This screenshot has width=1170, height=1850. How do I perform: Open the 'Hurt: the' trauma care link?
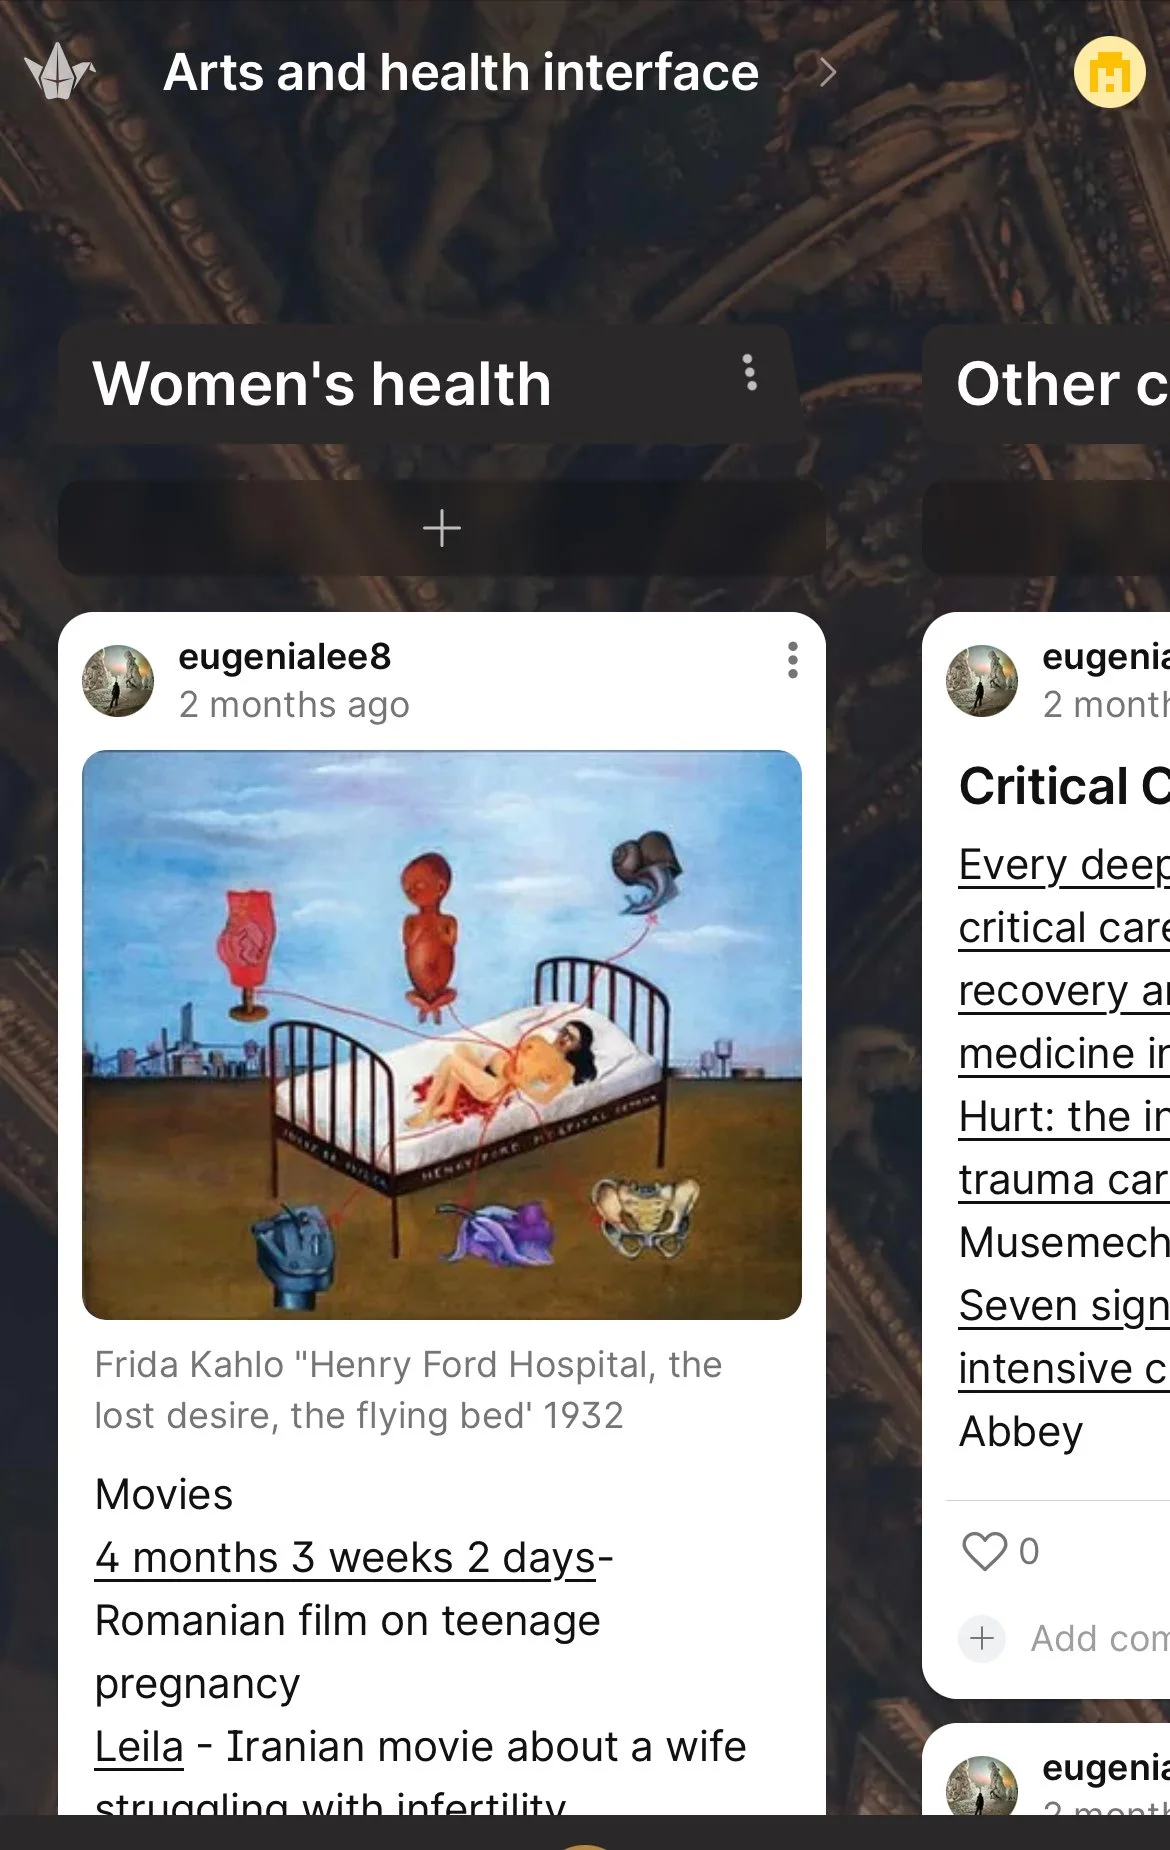pos(1064,1117)
